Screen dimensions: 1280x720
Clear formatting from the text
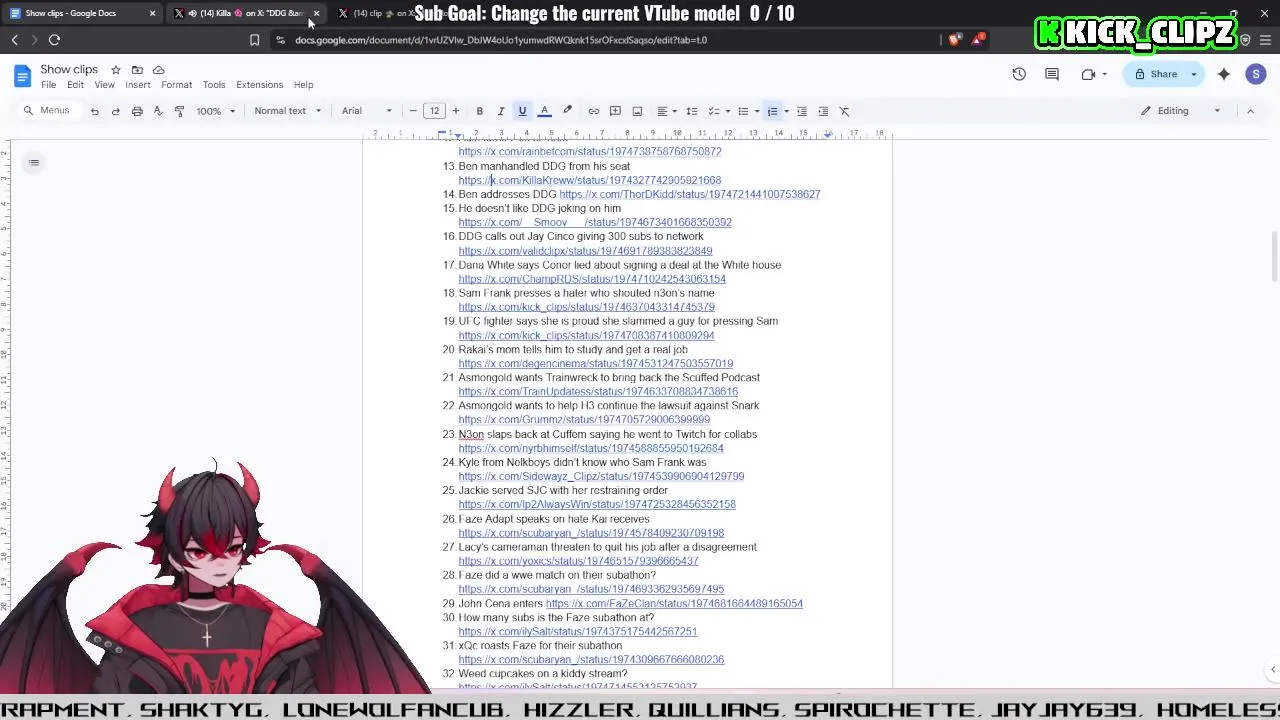pos(845,111)
